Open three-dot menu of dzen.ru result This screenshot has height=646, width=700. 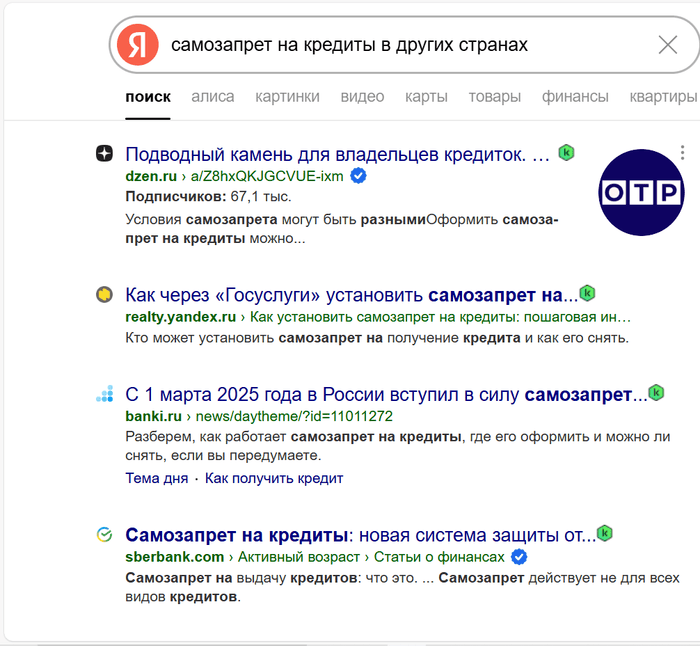coord(682,153)
